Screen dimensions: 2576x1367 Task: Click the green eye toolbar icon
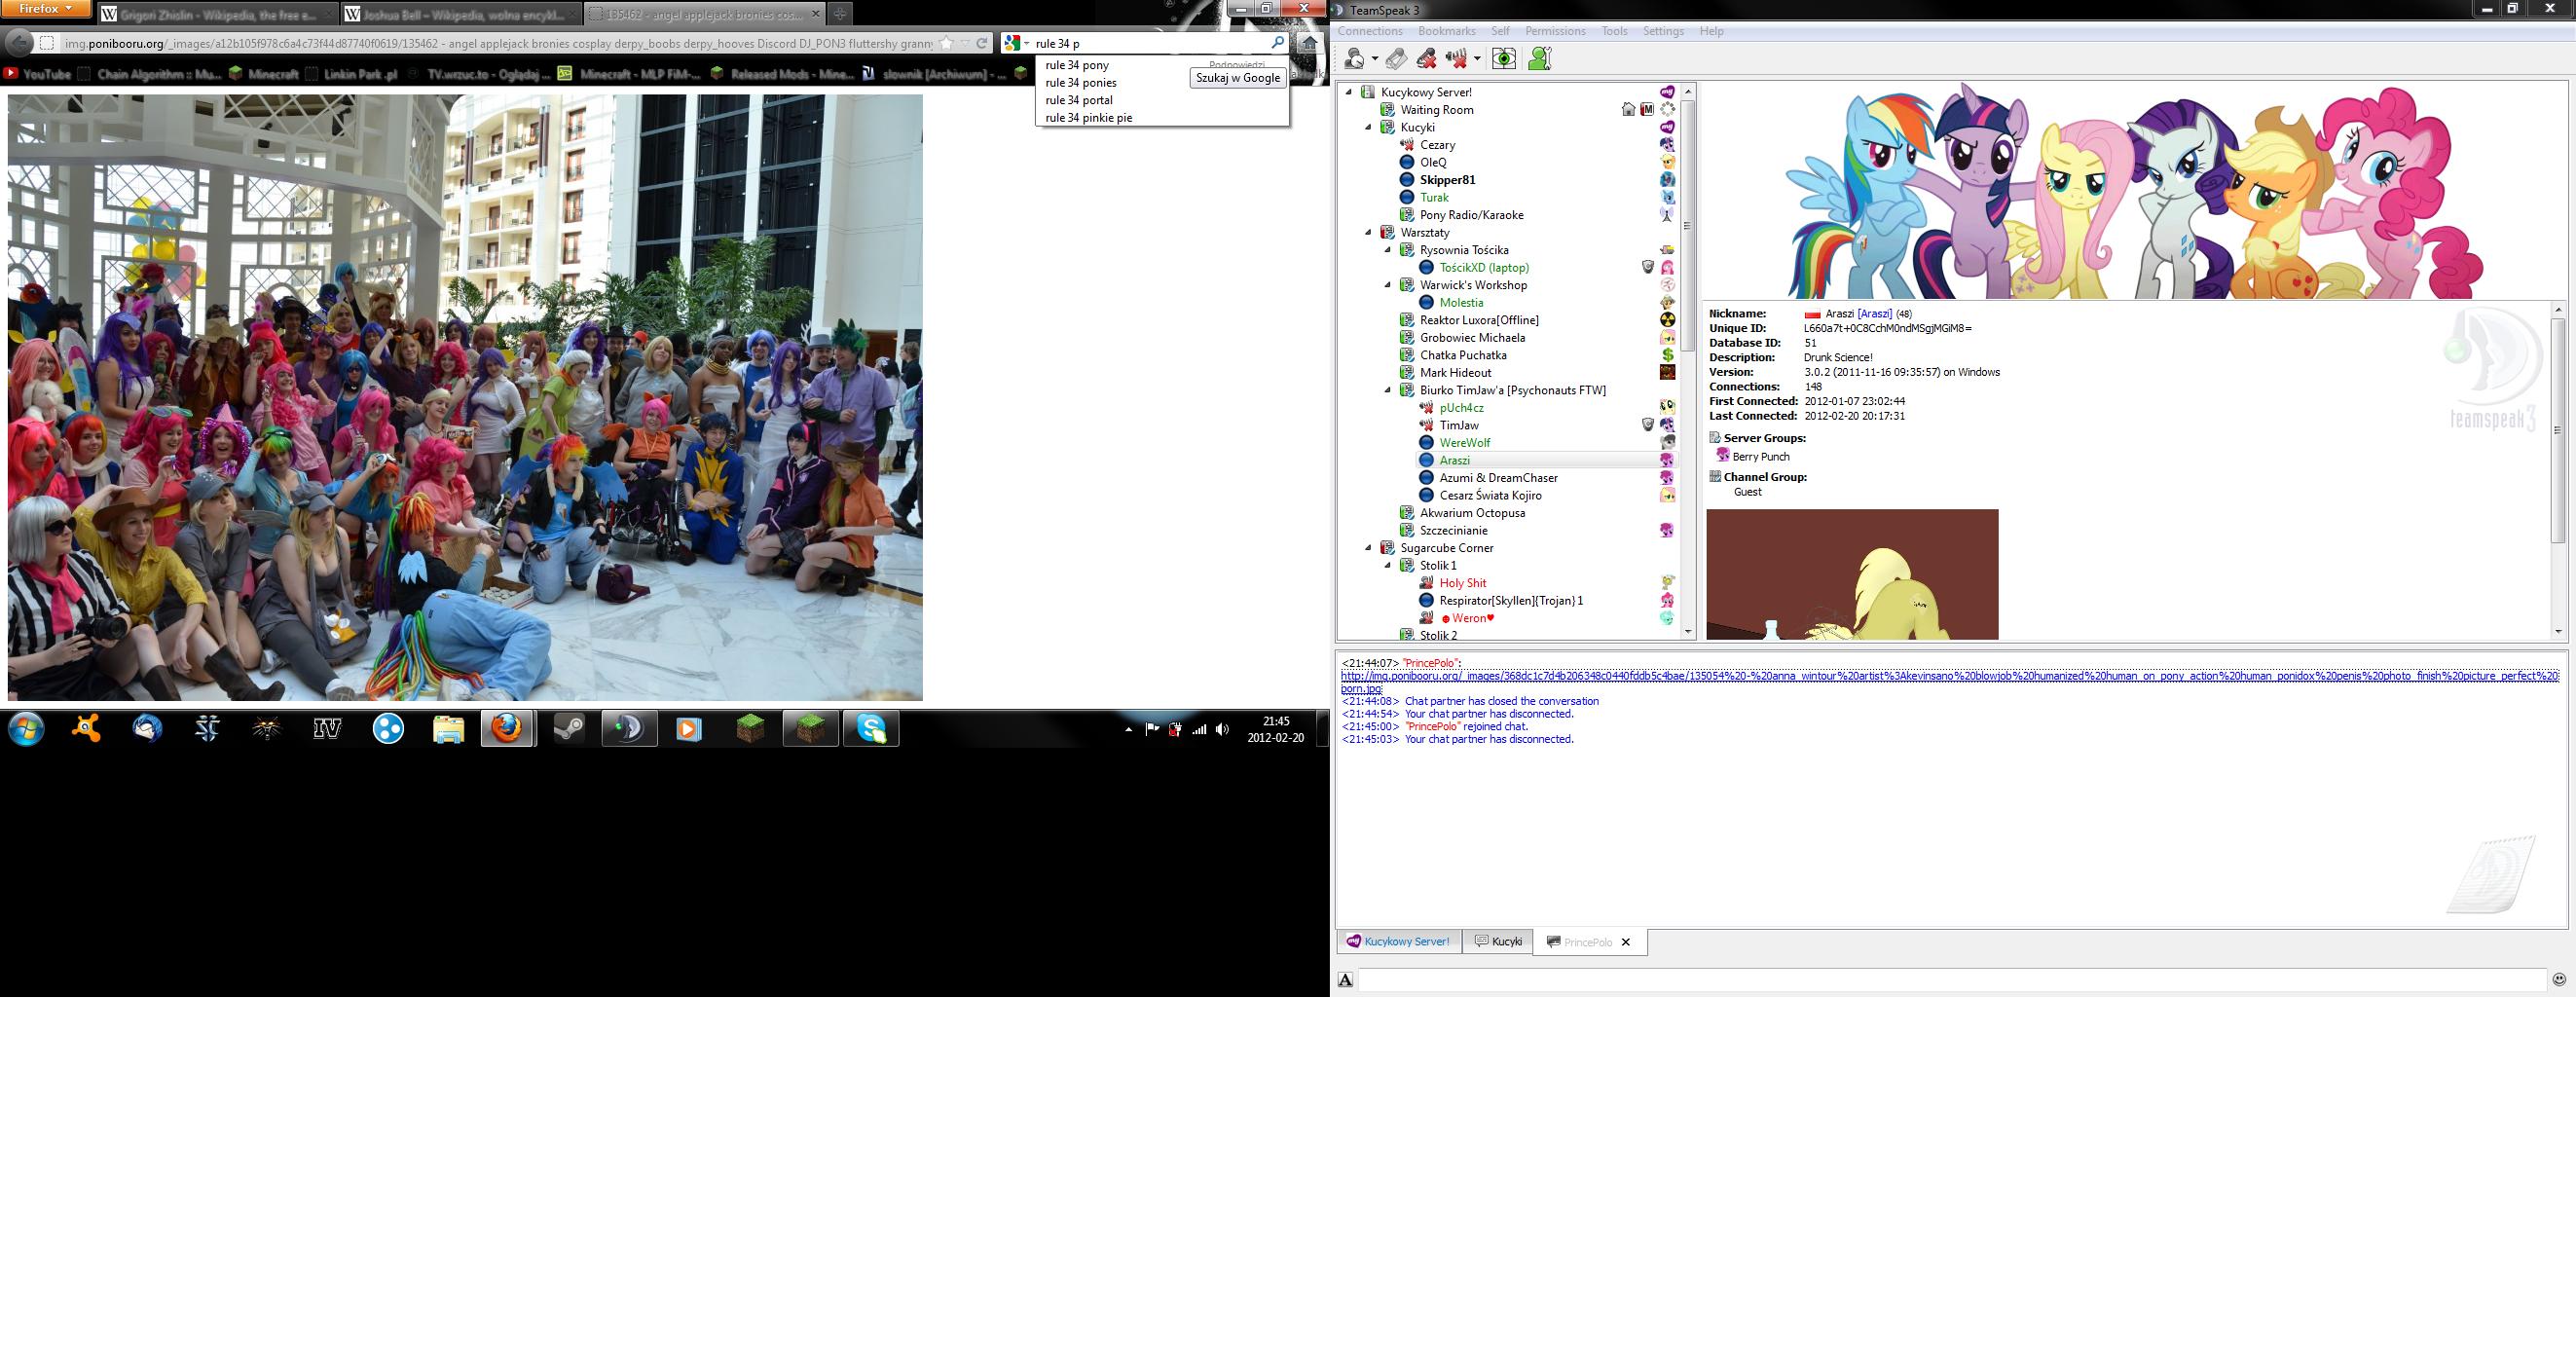(x=1504, y=59)
